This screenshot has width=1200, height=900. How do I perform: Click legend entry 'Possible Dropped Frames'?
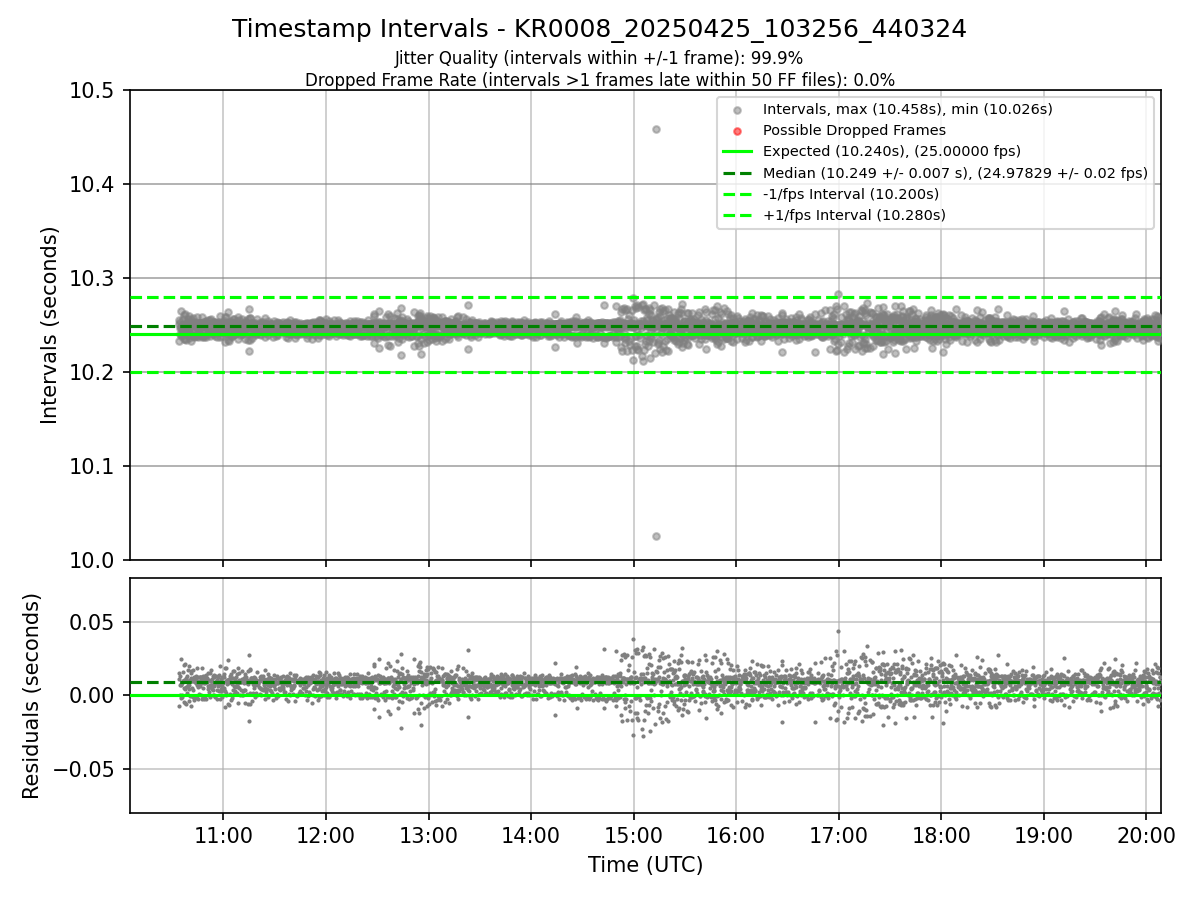(x=854, y=130)
